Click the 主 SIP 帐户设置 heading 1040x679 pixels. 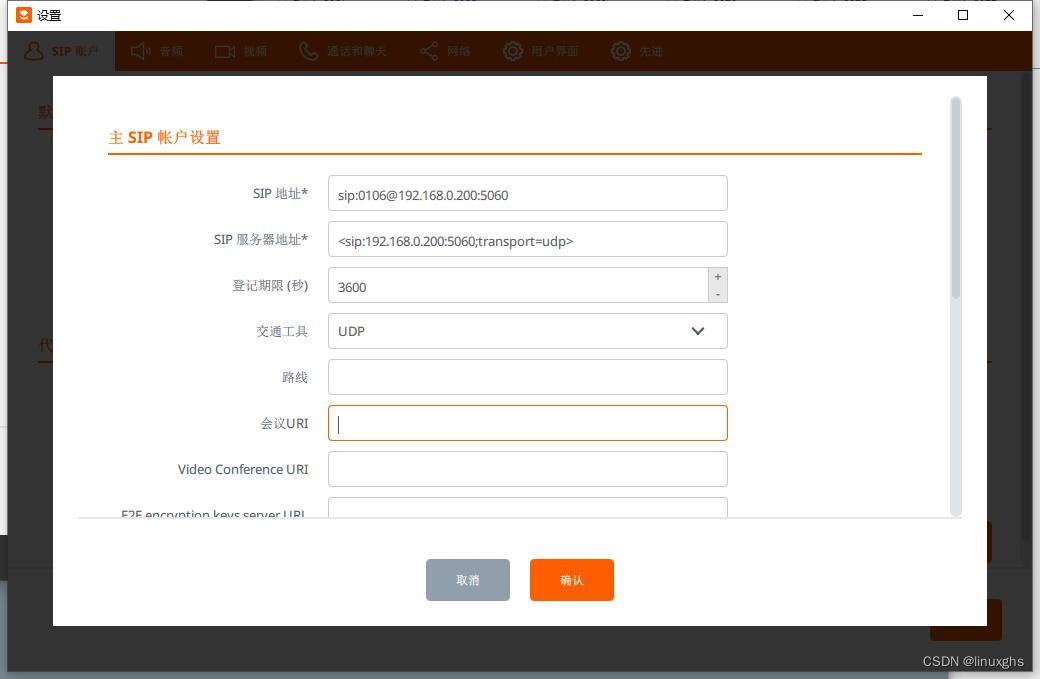click(x=164, y=137)
